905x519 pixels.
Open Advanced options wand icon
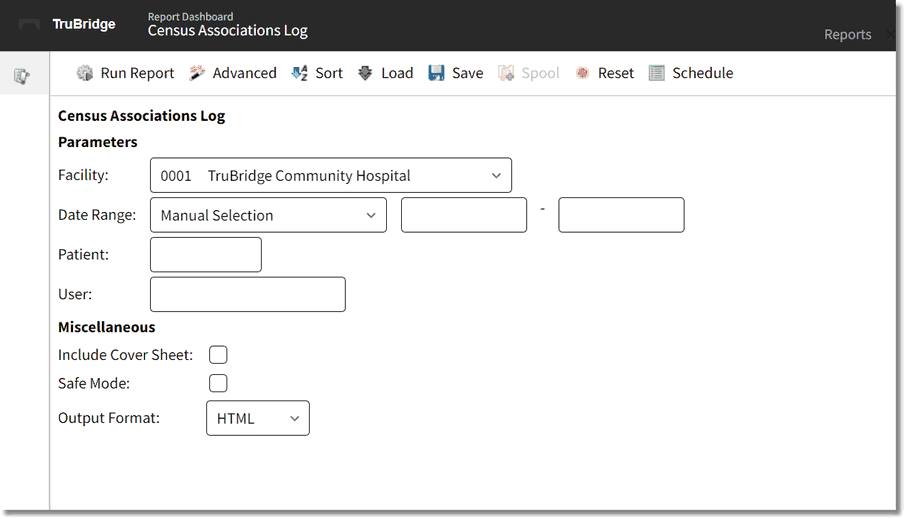[198, 73]
